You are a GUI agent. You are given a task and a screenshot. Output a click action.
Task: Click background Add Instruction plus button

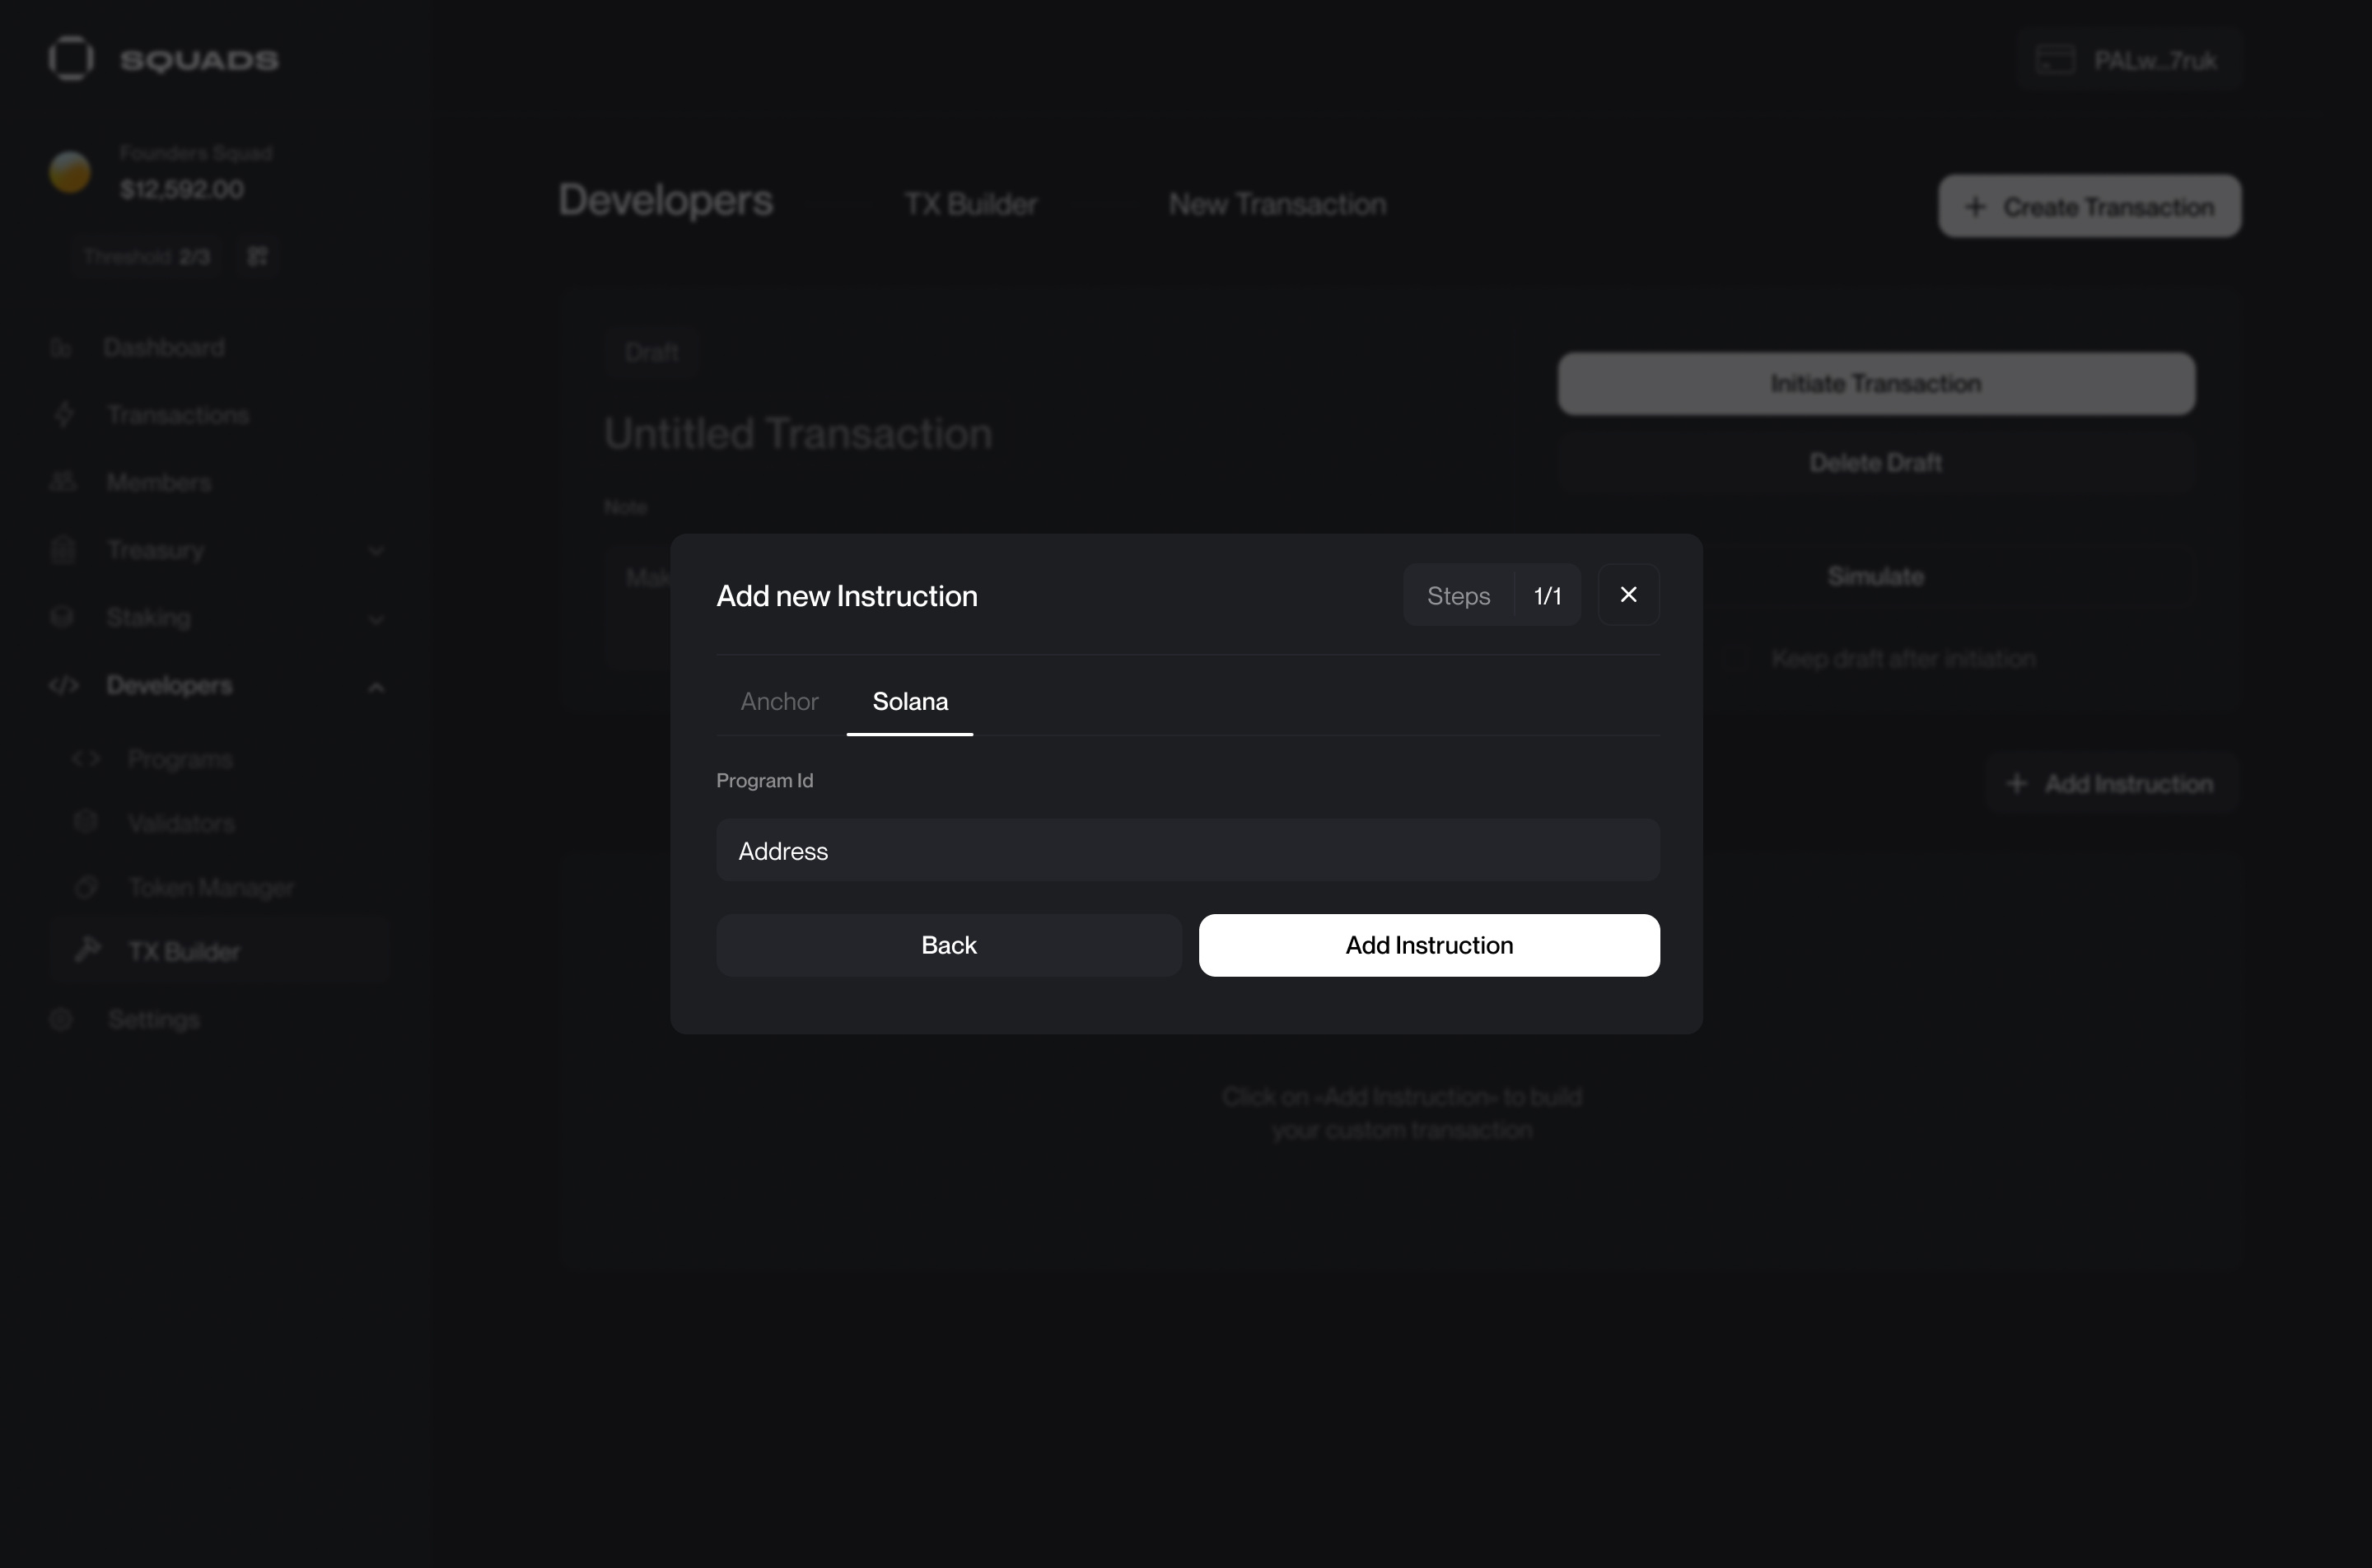coord(2111,783)
